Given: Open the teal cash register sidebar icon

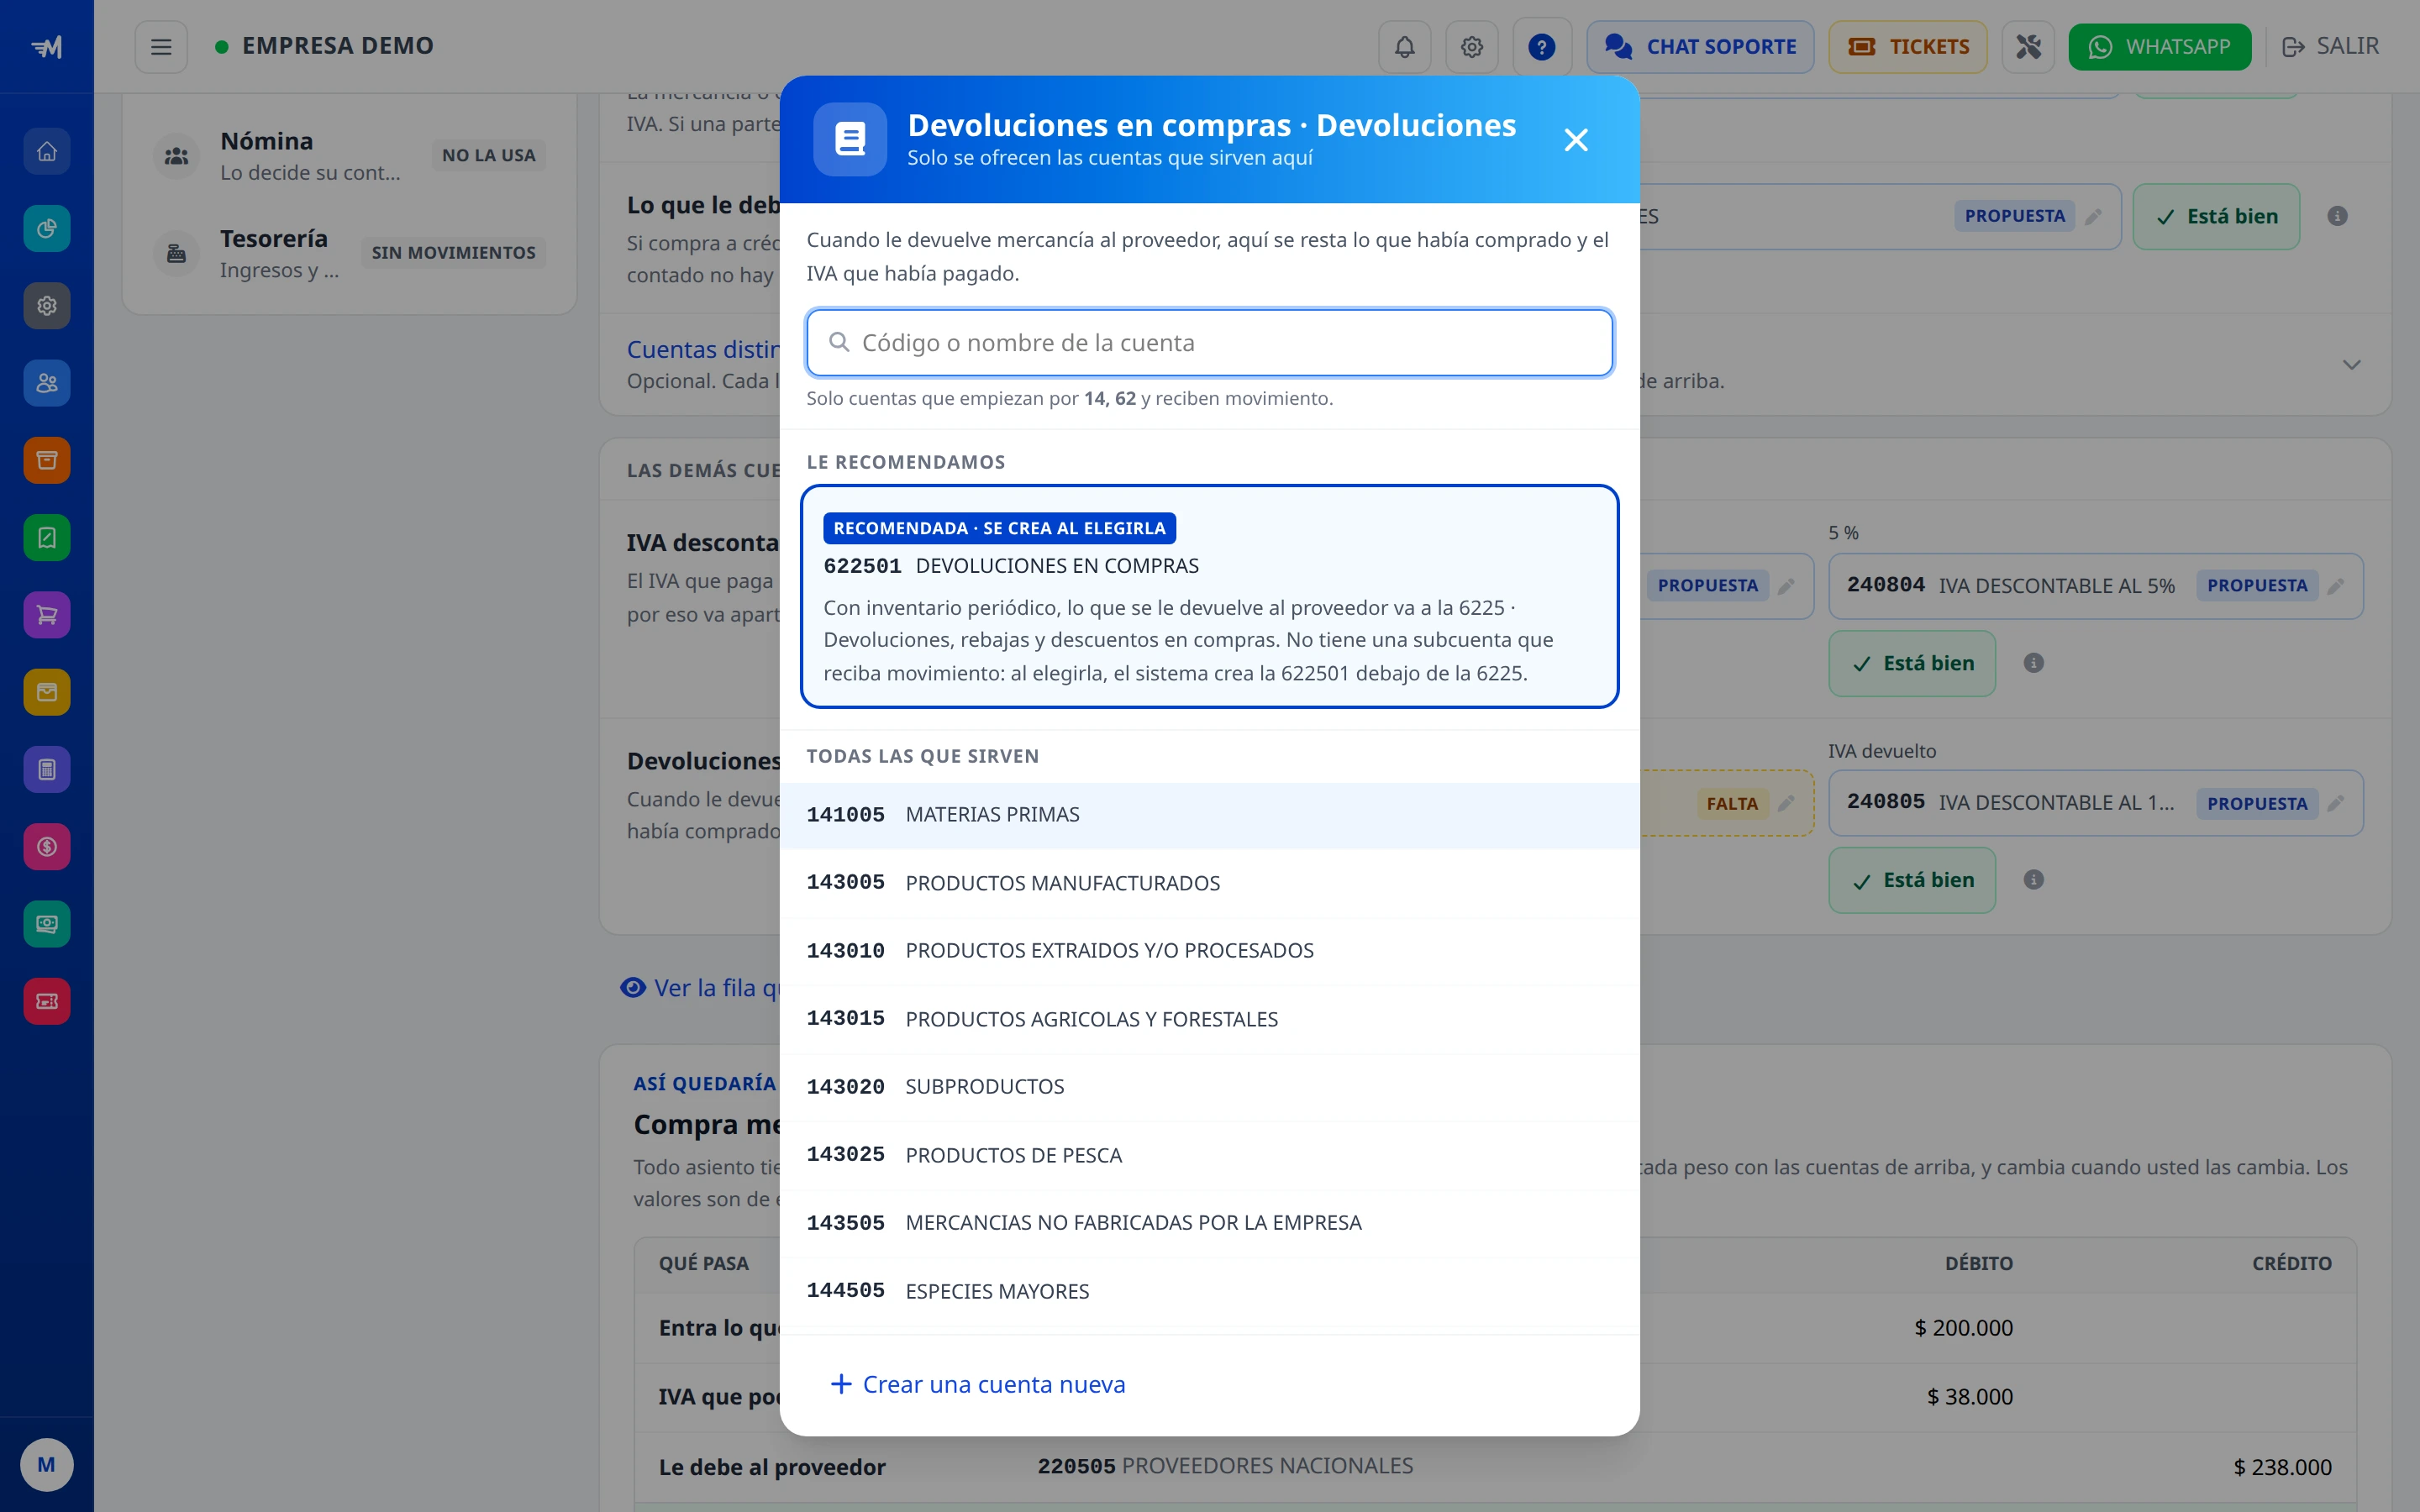Looking at the screenshot, I should pyautogui.click(x=47, y=924).
